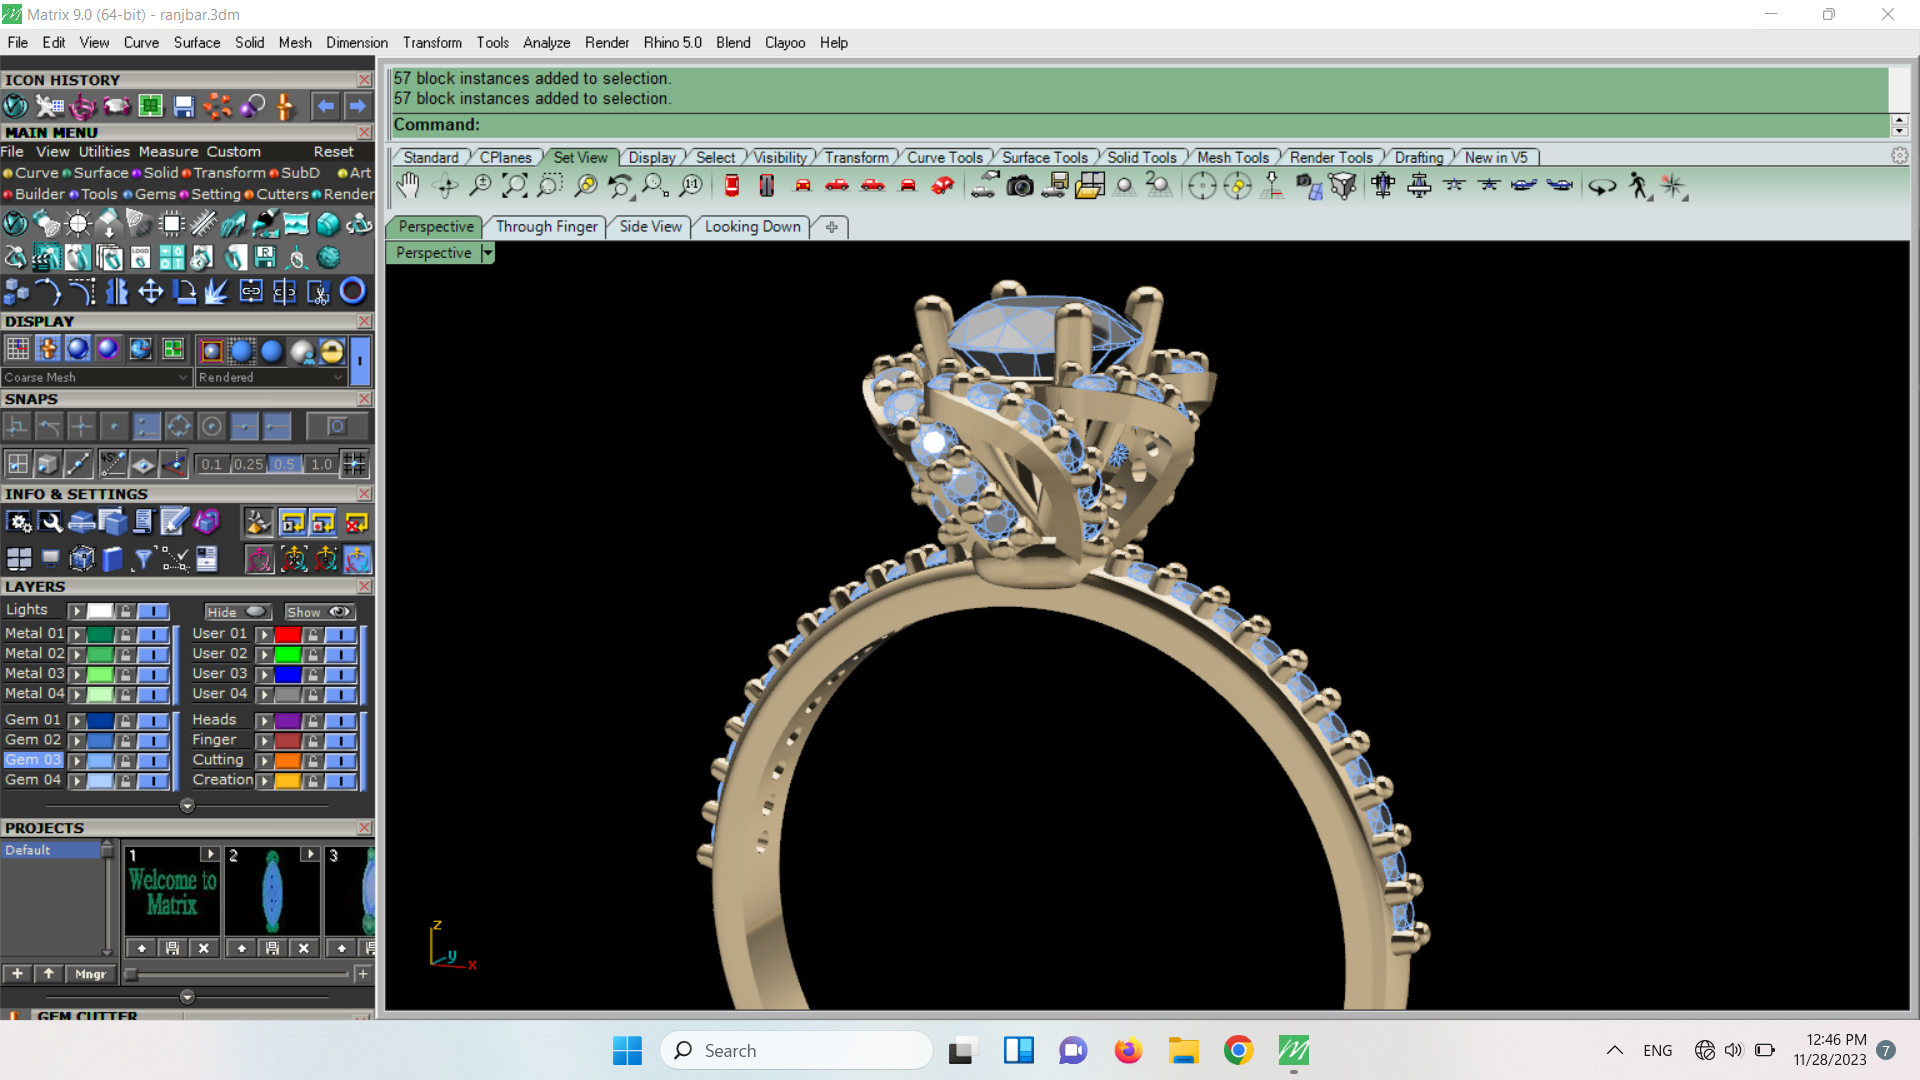Switch to the Side View viewport tab
Screen dimensions: 1920x1080
pos(650,227)
